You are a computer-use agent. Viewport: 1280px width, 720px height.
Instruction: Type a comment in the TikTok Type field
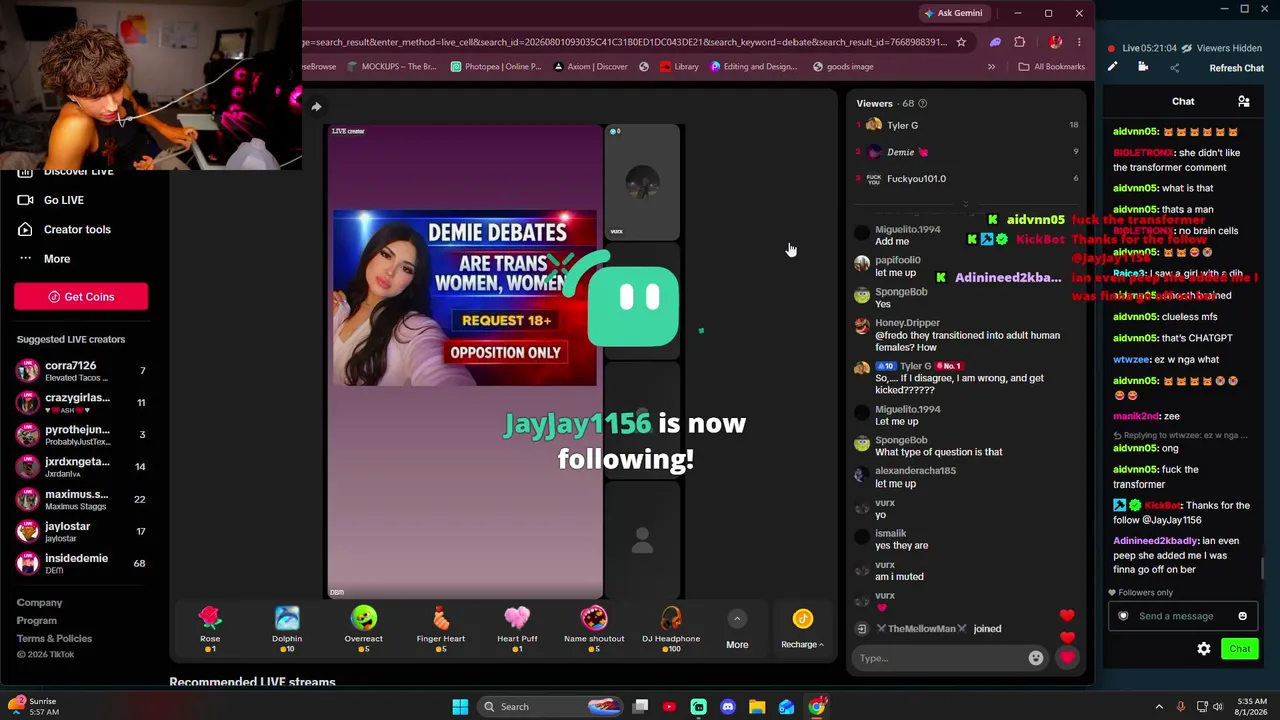[942, 658]
